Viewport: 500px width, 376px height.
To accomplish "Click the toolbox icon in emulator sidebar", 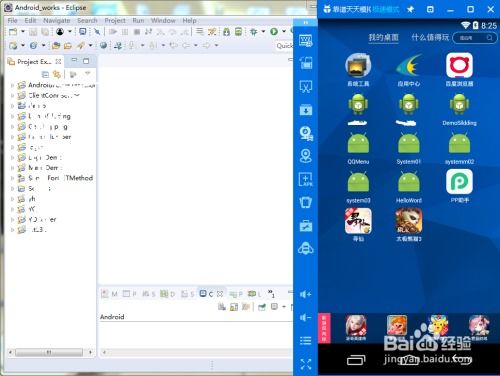I will tap(306, 226).
